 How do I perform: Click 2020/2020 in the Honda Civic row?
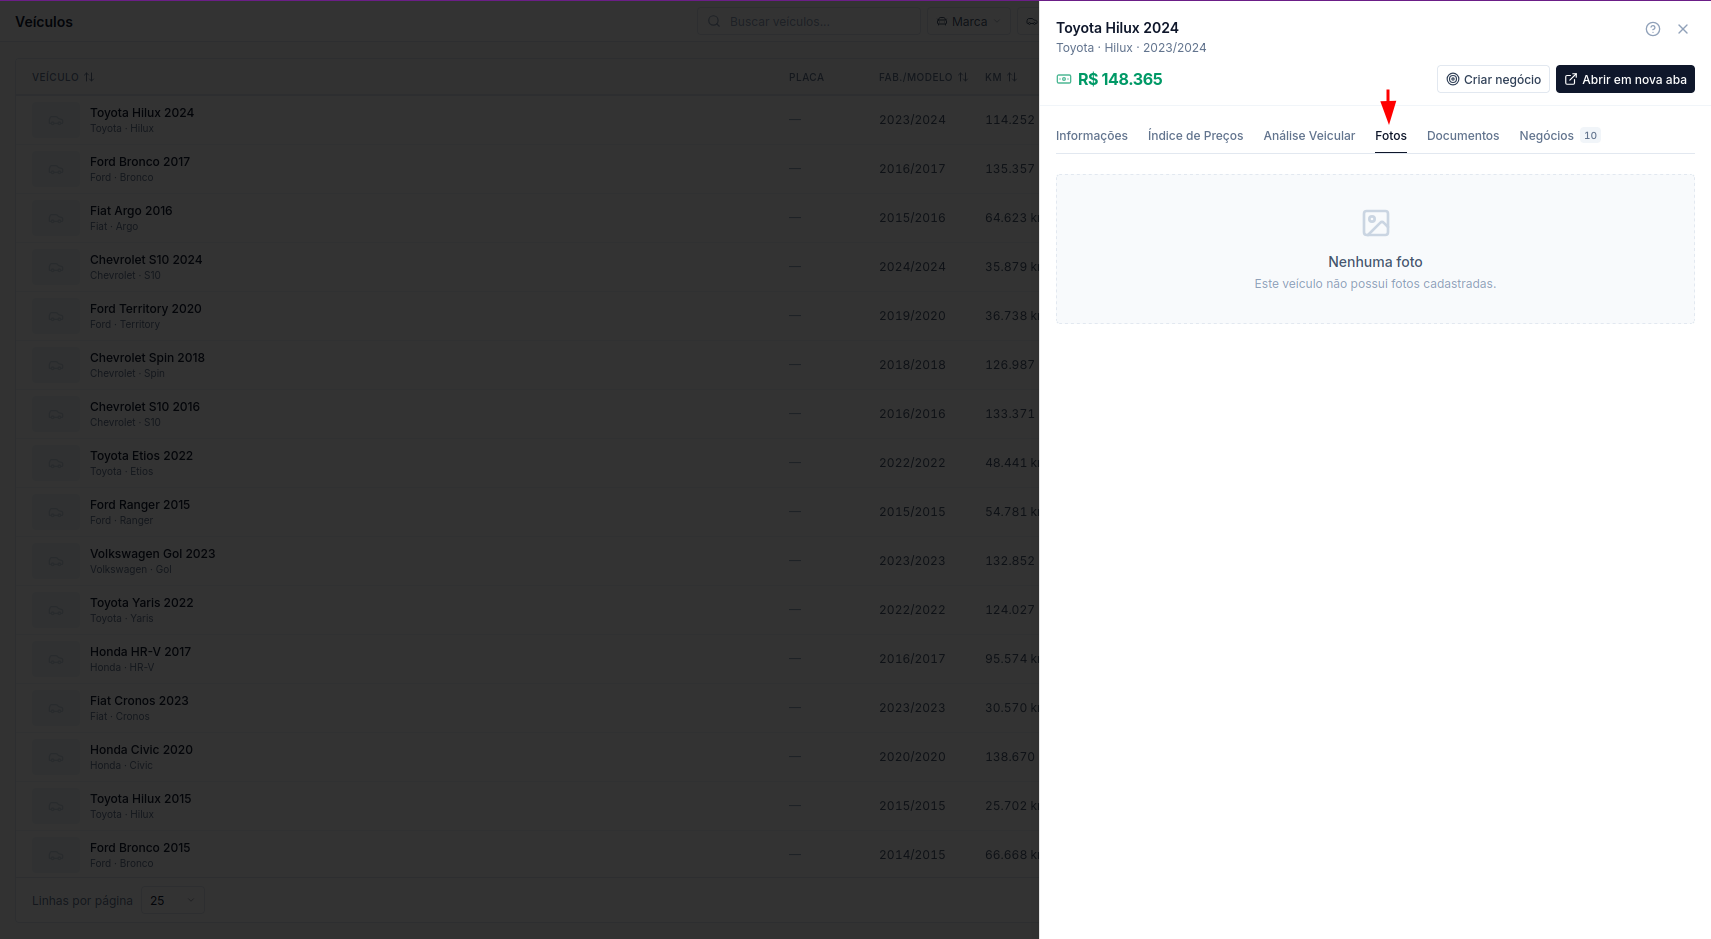(912, 757)
